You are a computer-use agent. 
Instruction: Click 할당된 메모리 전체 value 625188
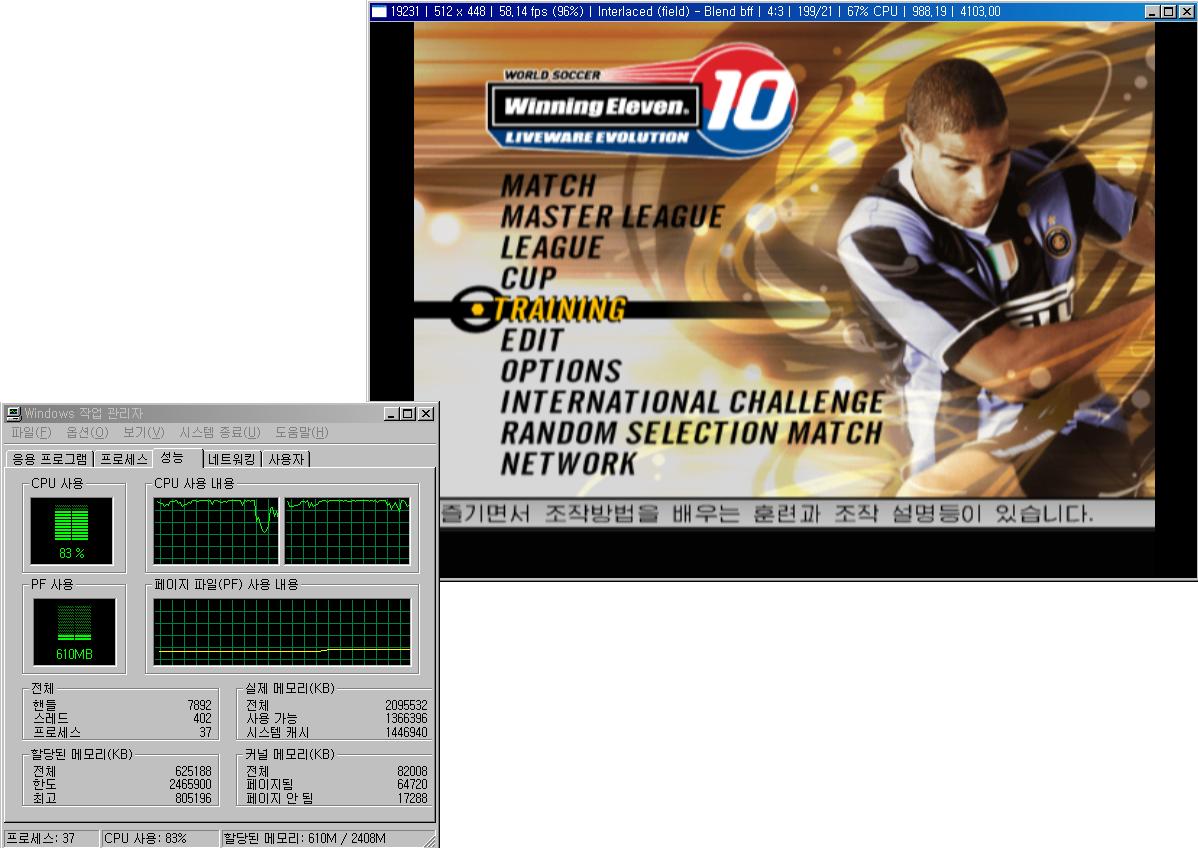[x=193, y=772]
